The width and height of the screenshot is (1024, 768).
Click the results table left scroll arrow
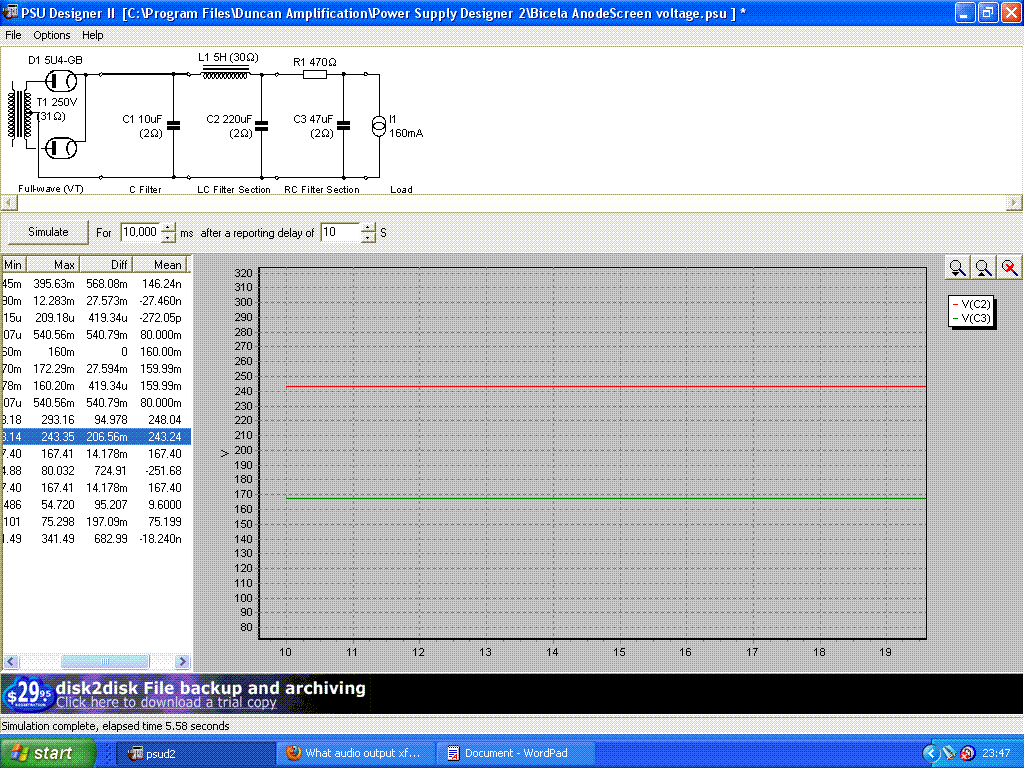tap(10, 662)
